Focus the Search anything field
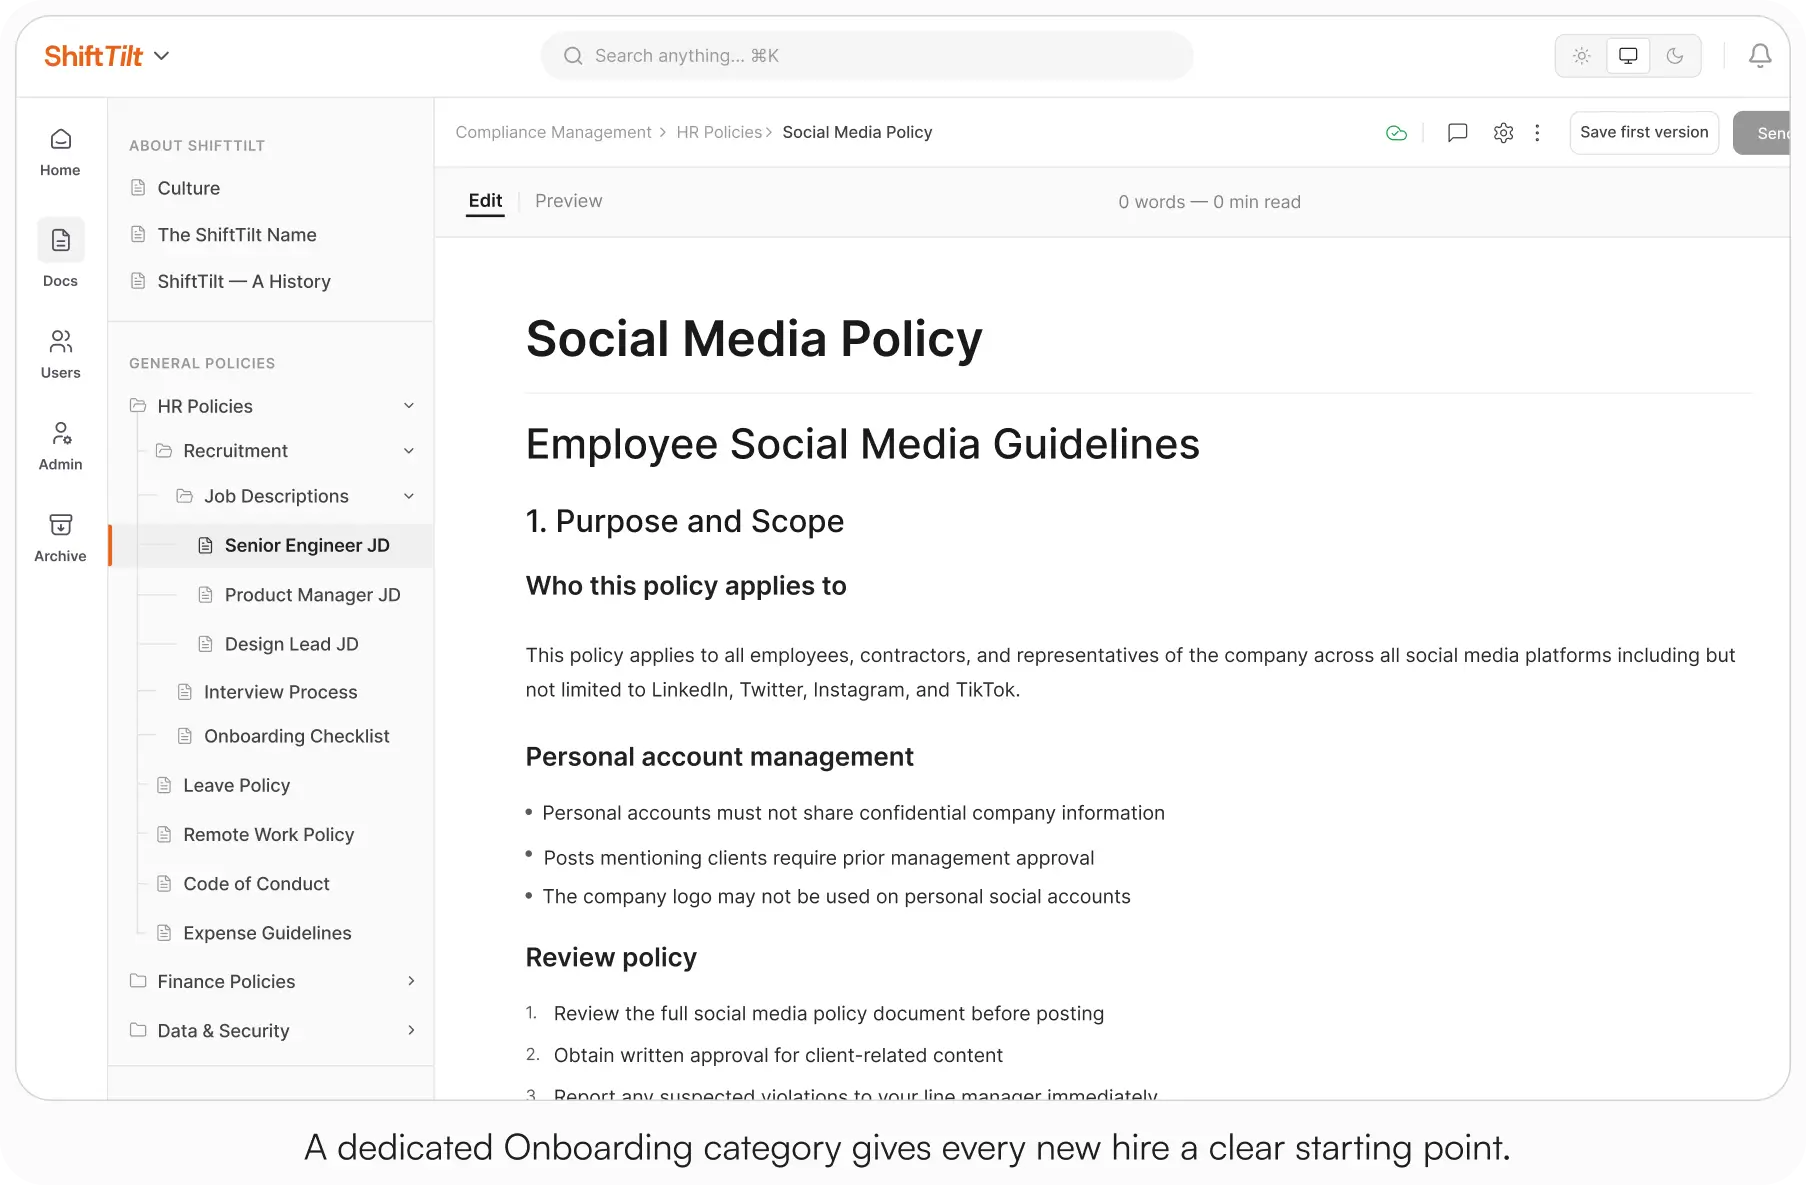 (867, 56)
